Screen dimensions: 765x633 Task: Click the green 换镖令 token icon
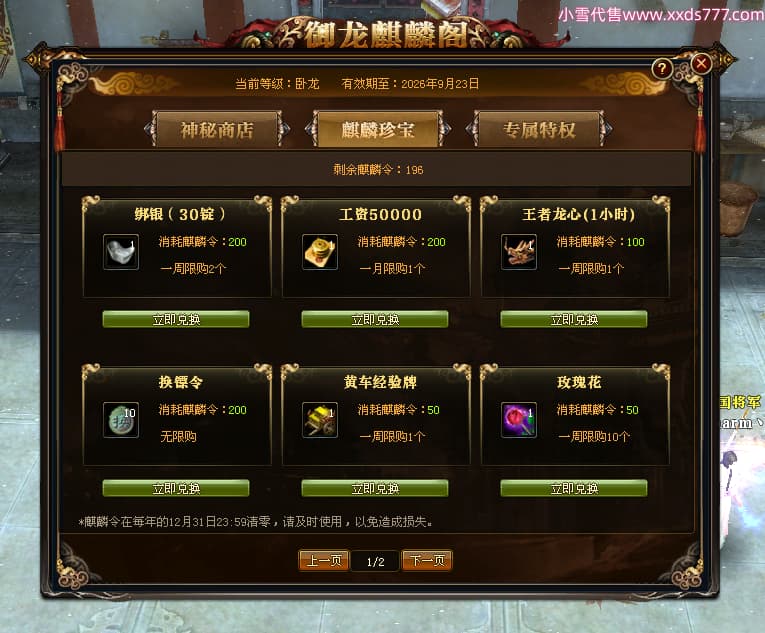[x=121, y=420]
